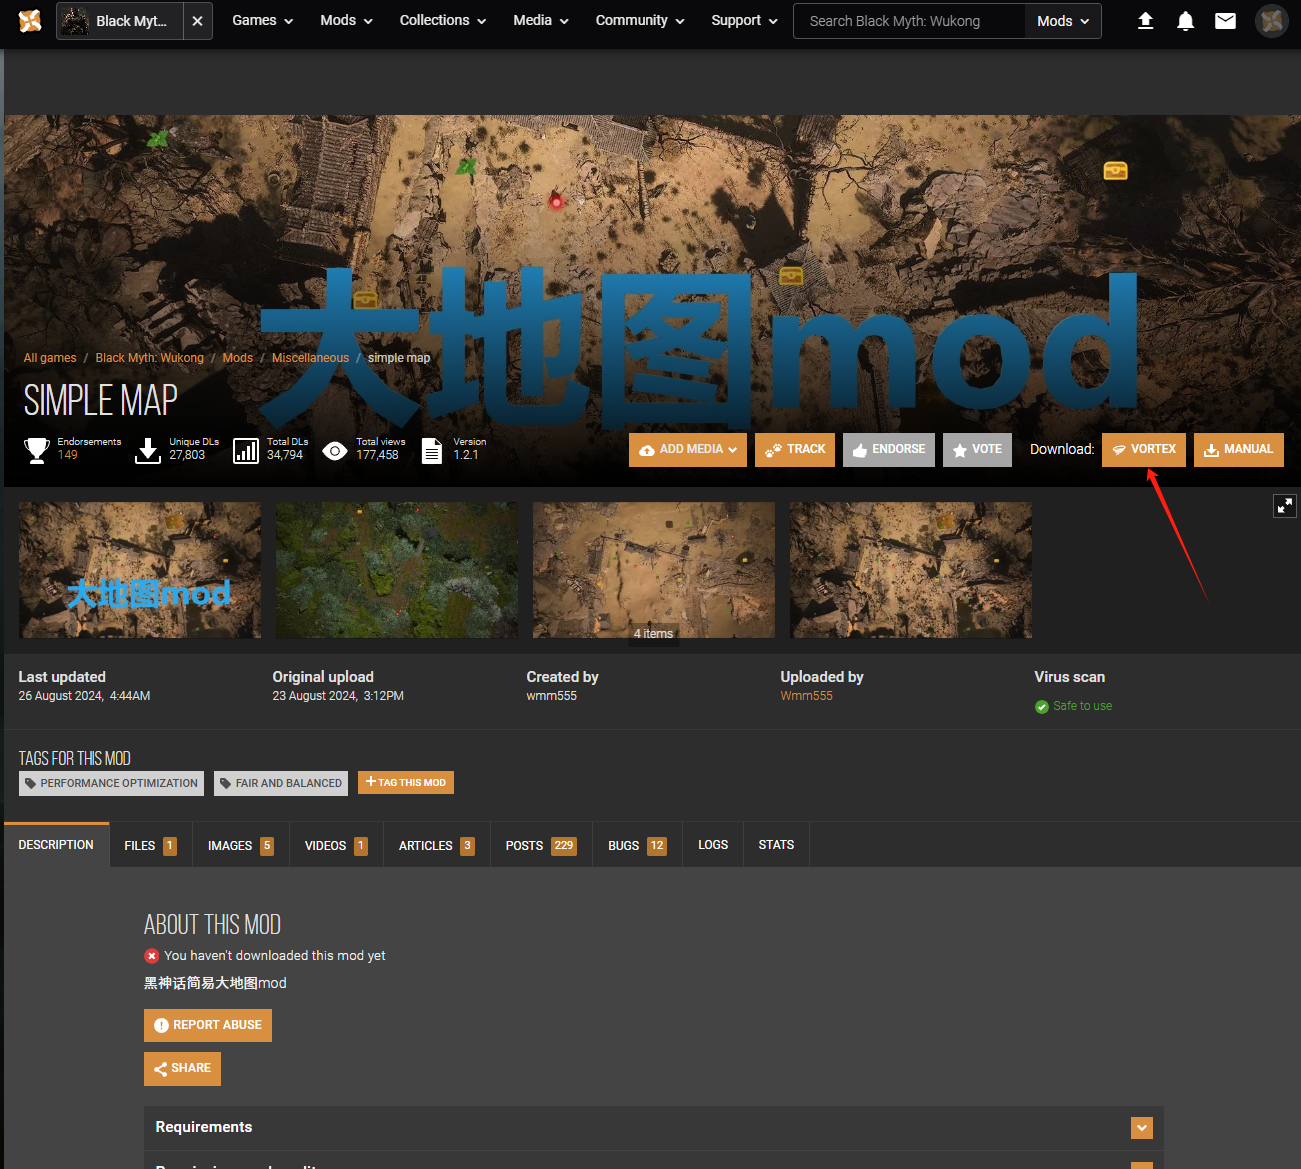Click Tag This Mod button
The height and width of the screenshot is (1169, 1301).
(x=406, y=782)
